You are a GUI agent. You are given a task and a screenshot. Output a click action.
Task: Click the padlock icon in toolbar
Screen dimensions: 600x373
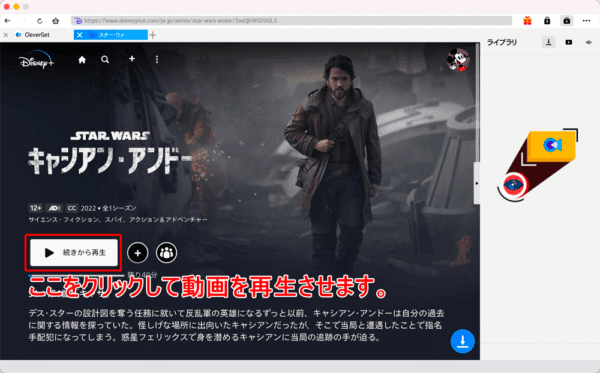pyautogui.click(x=547, y=21)
